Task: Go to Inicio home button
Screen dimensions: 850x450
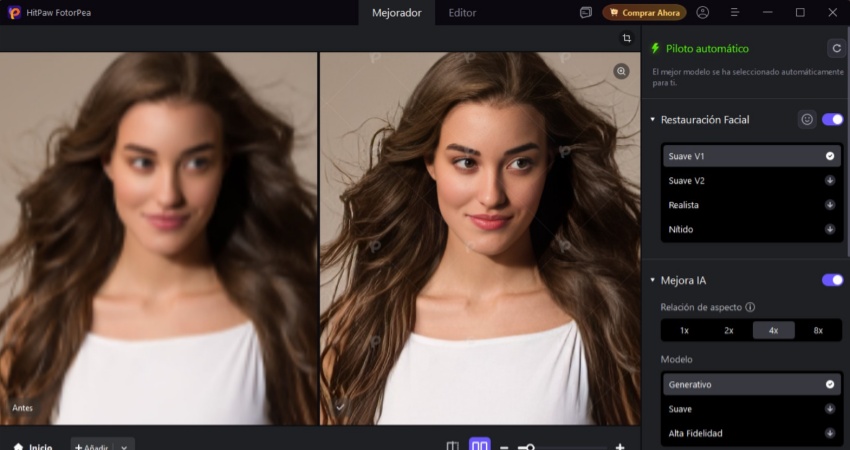Action: click(x=33, y=447)
